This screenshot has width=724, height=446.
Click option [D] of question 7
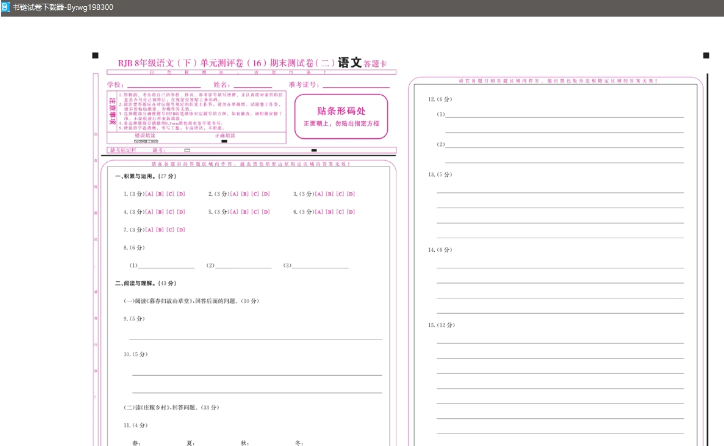pyautogui.click(x=181, y=229)
